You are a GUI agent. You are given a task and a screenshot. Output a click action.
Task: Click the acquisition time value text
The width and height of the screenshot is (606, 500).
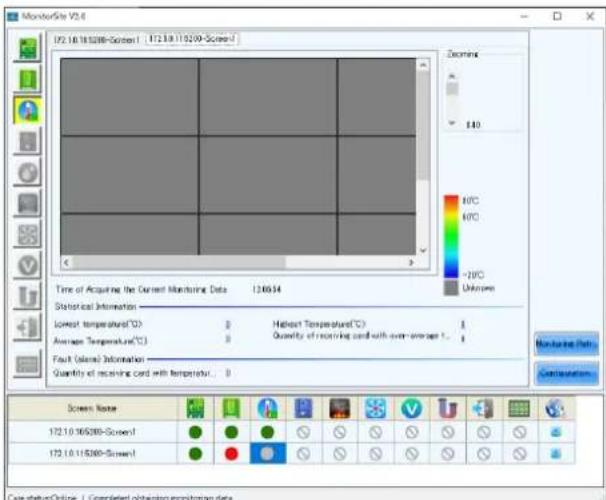[267, 289]
